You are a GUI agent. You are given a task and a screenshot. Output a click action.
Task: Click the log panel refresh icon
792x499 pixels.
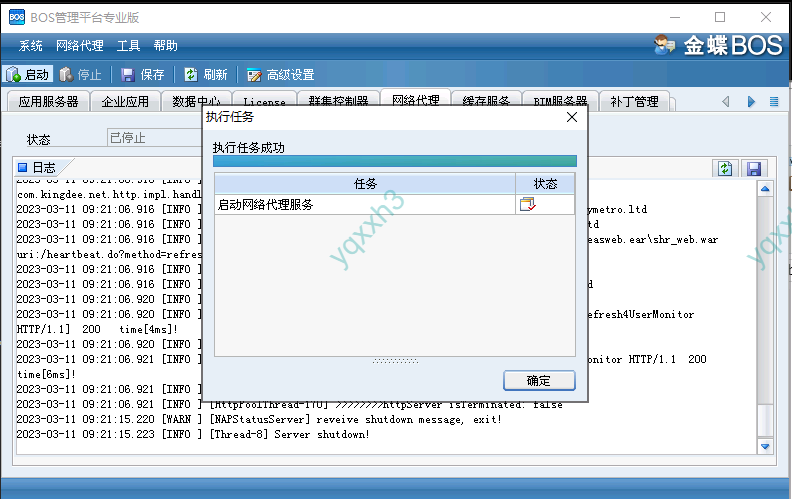point(725,168)
